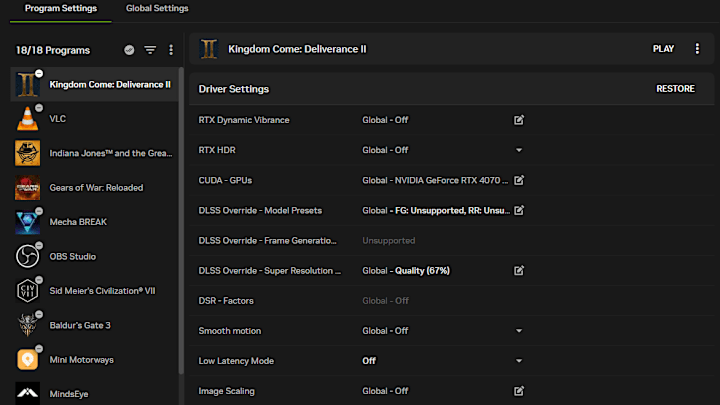
Task: Click the MindsEye icon
Action: [x=28, y=394]
